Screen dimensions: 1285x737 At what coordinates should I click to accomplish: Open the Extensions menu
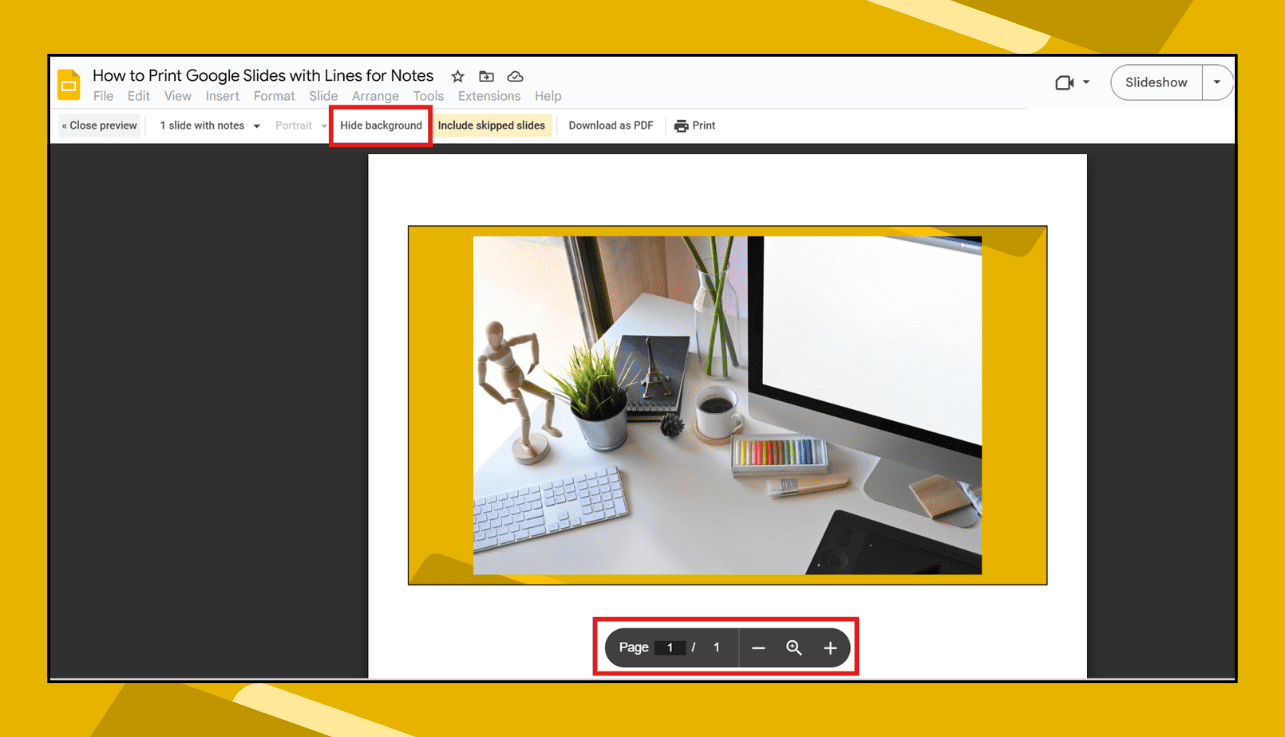[x=489, y=96]
